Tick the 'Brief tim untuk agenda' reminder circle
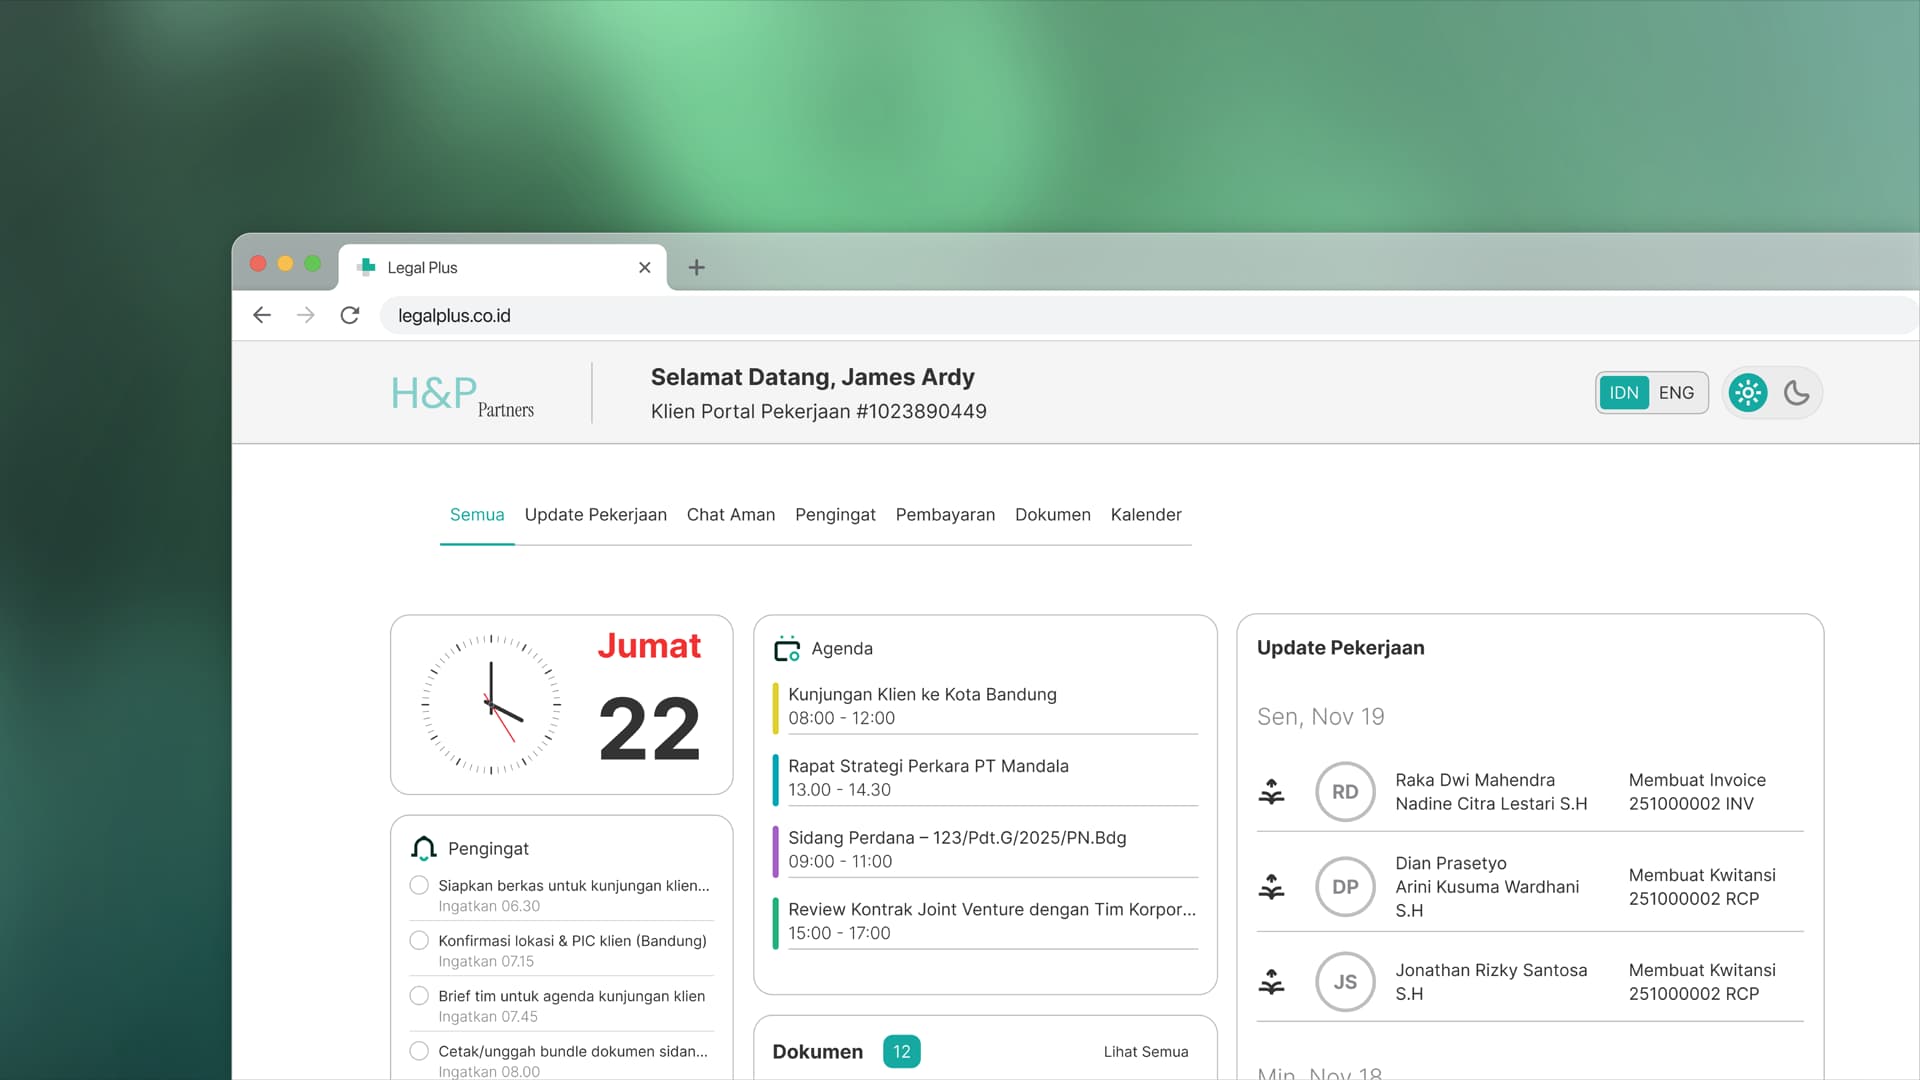The height and width of the screenshot is (1080, 1920). point(420,996)
